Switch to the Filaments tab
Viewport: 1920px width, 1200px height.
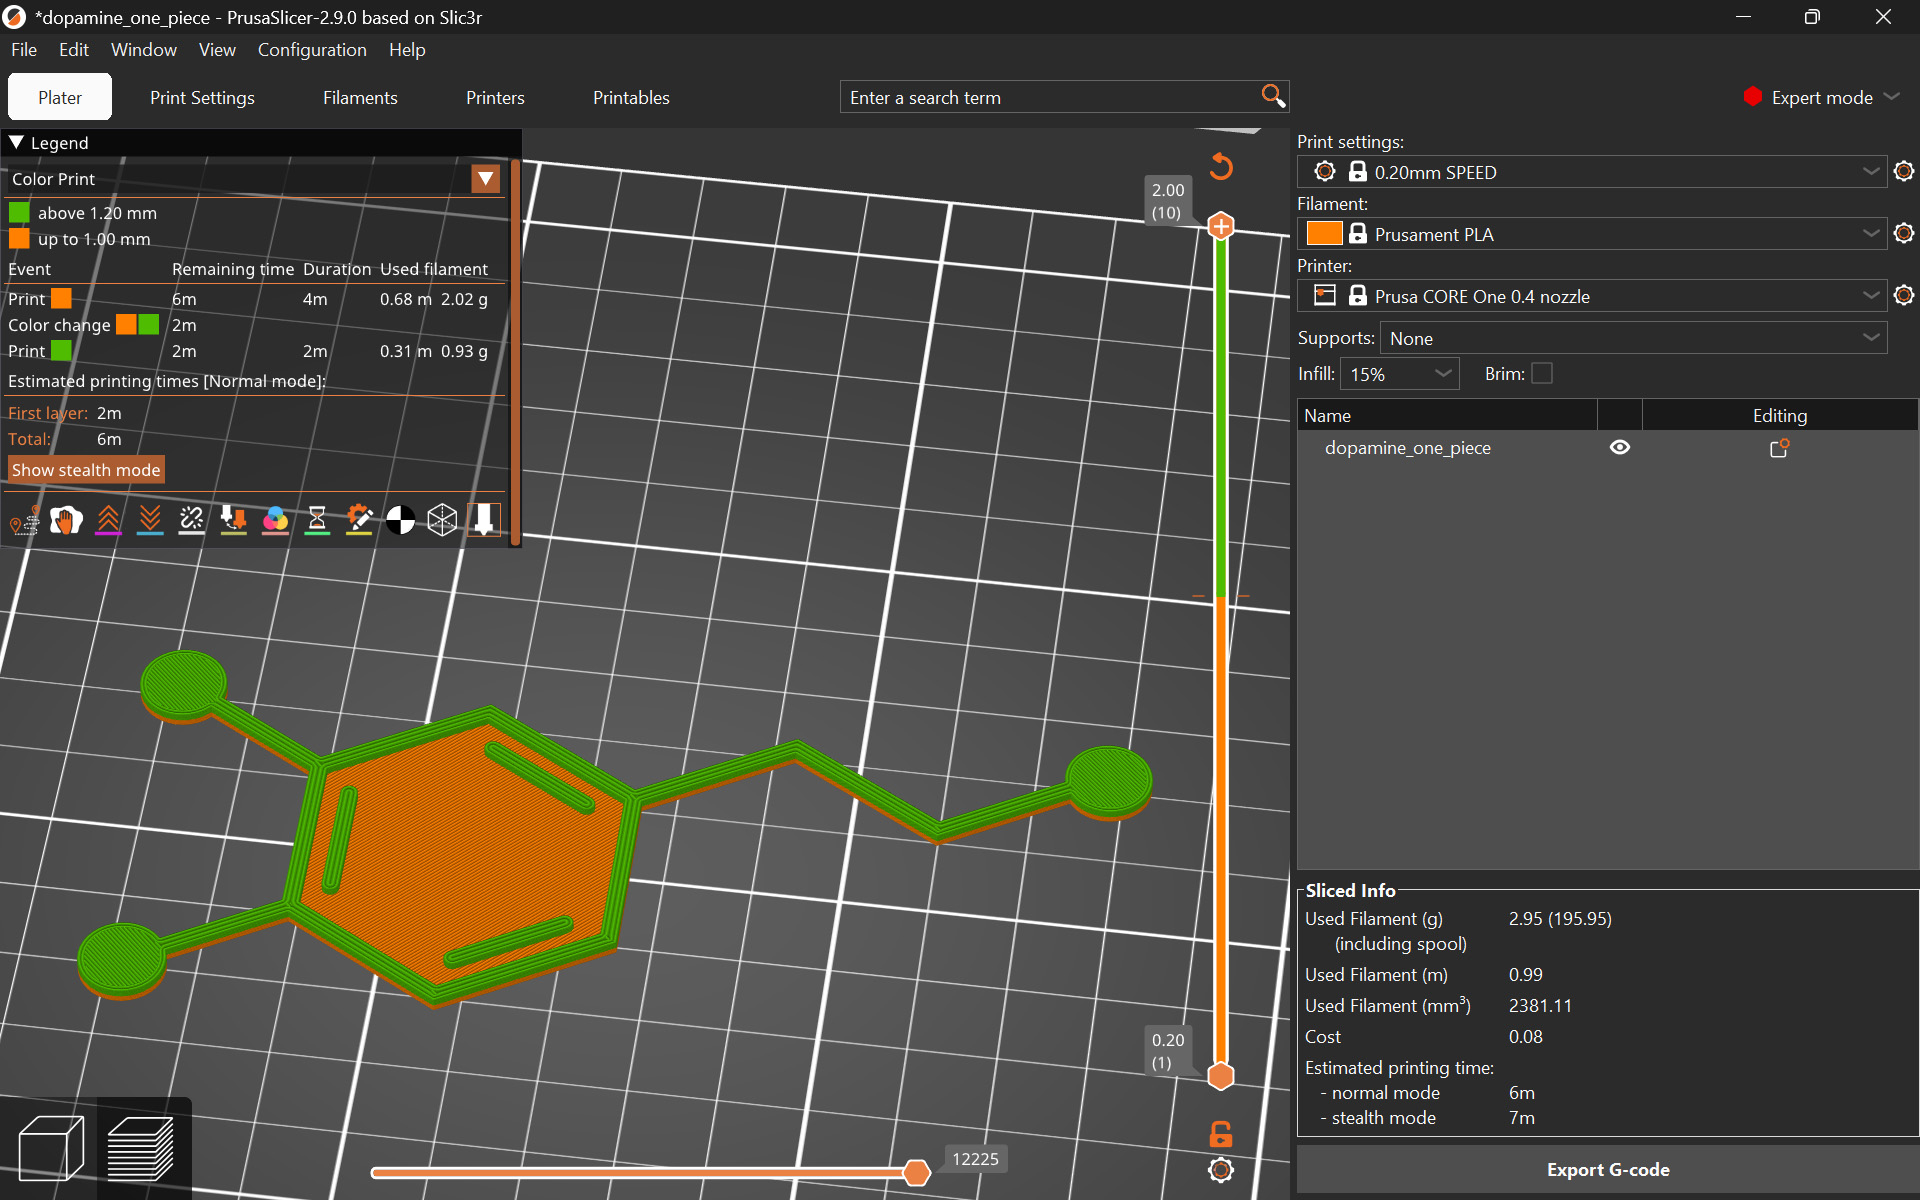tap(360, 97)
